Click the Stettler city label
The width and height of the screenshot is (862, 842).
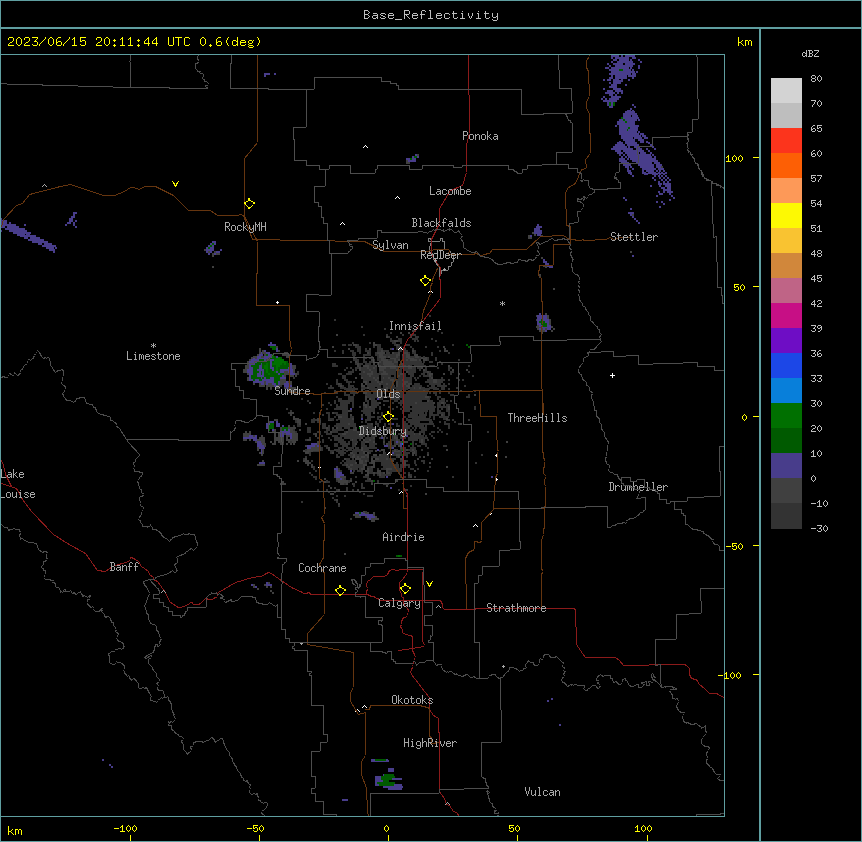pos(634,237)
